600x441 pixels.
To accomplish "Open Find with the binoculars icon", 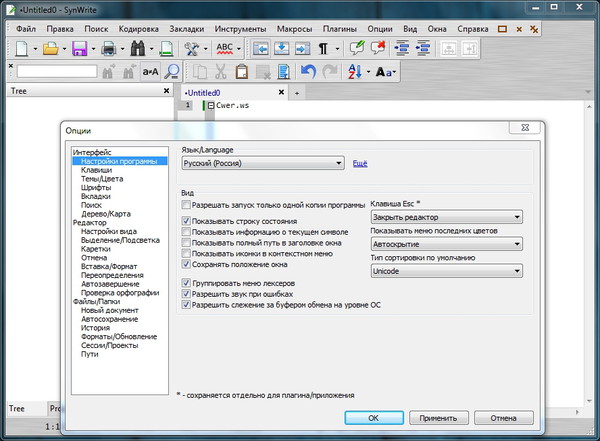I will coord(137,48).
